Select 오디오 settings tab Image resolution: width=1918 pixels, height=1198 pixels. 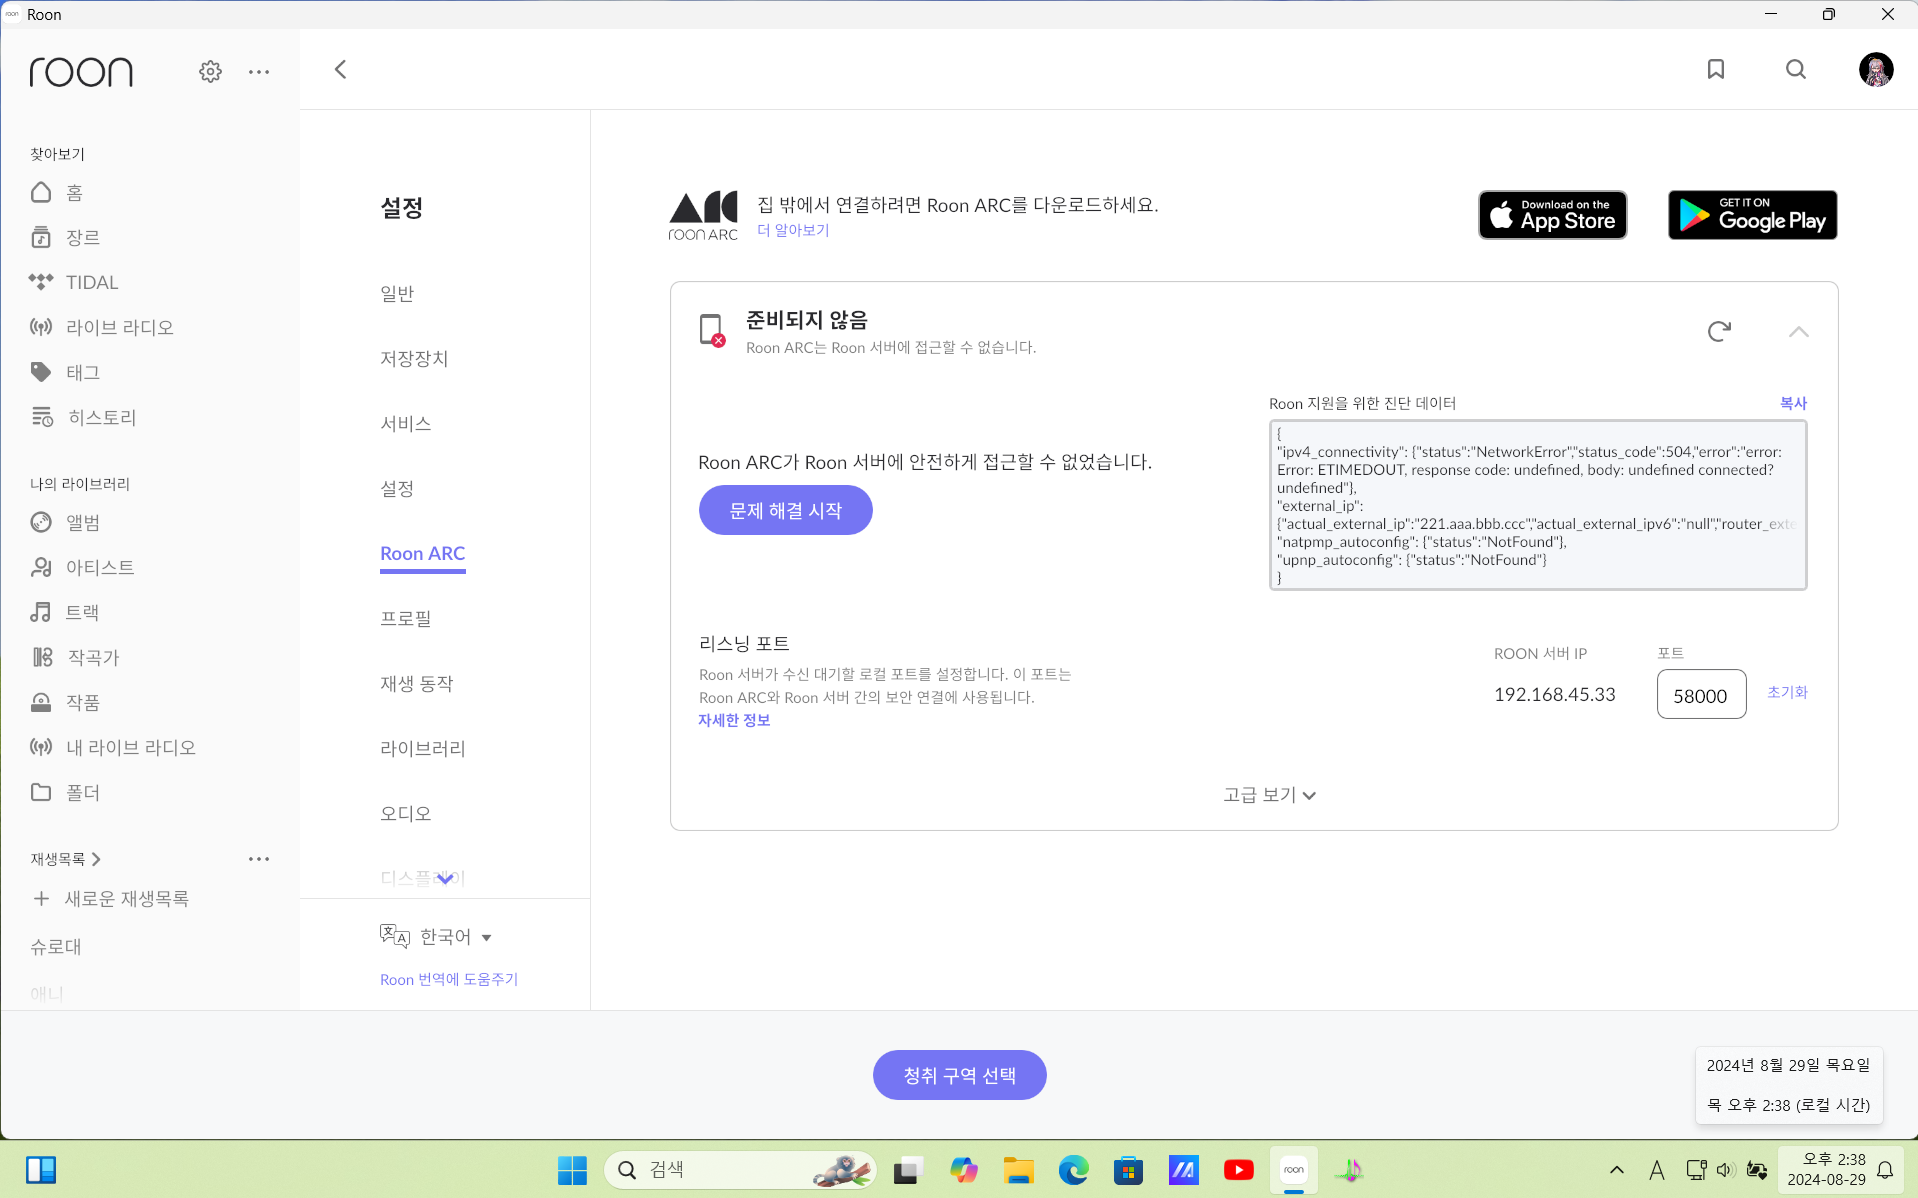click(405, 813)
